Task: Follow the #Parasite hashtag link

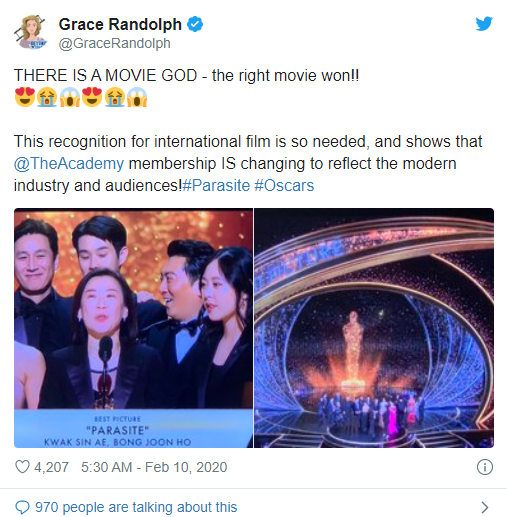Action: coord(216,185)
